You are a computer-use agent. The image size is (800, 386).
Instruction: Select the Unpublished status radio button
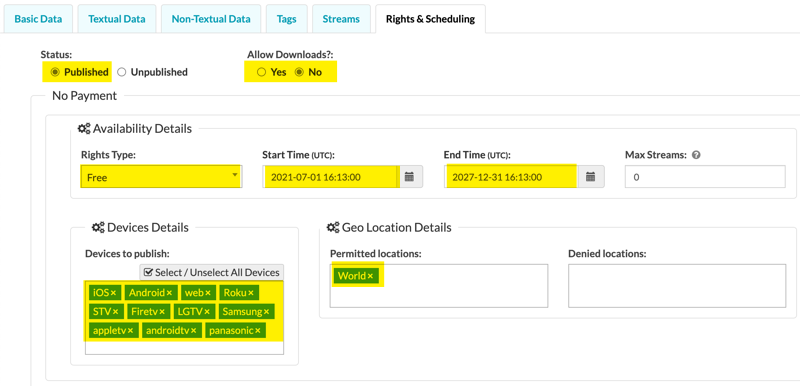[x=121, y=72]
